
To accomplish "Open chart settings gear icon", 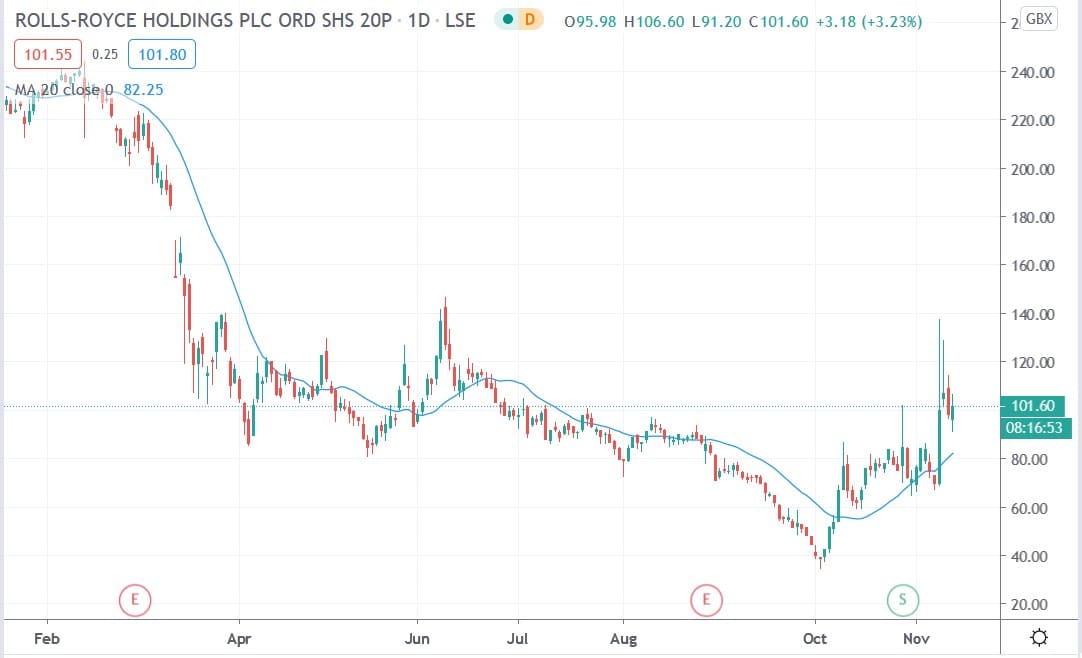I will [1039, 637].
